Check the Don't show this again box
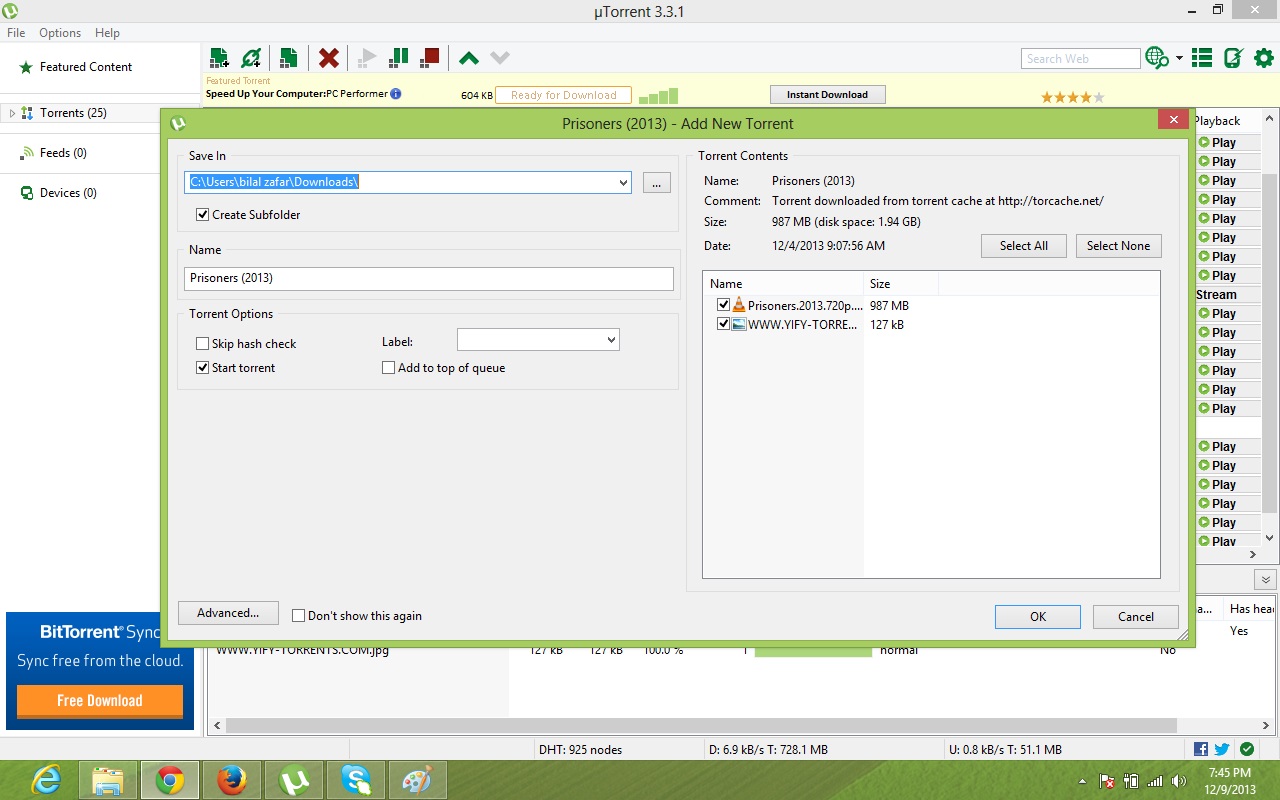The width and height of the screenshot is (1280, 800). [299, 616]
